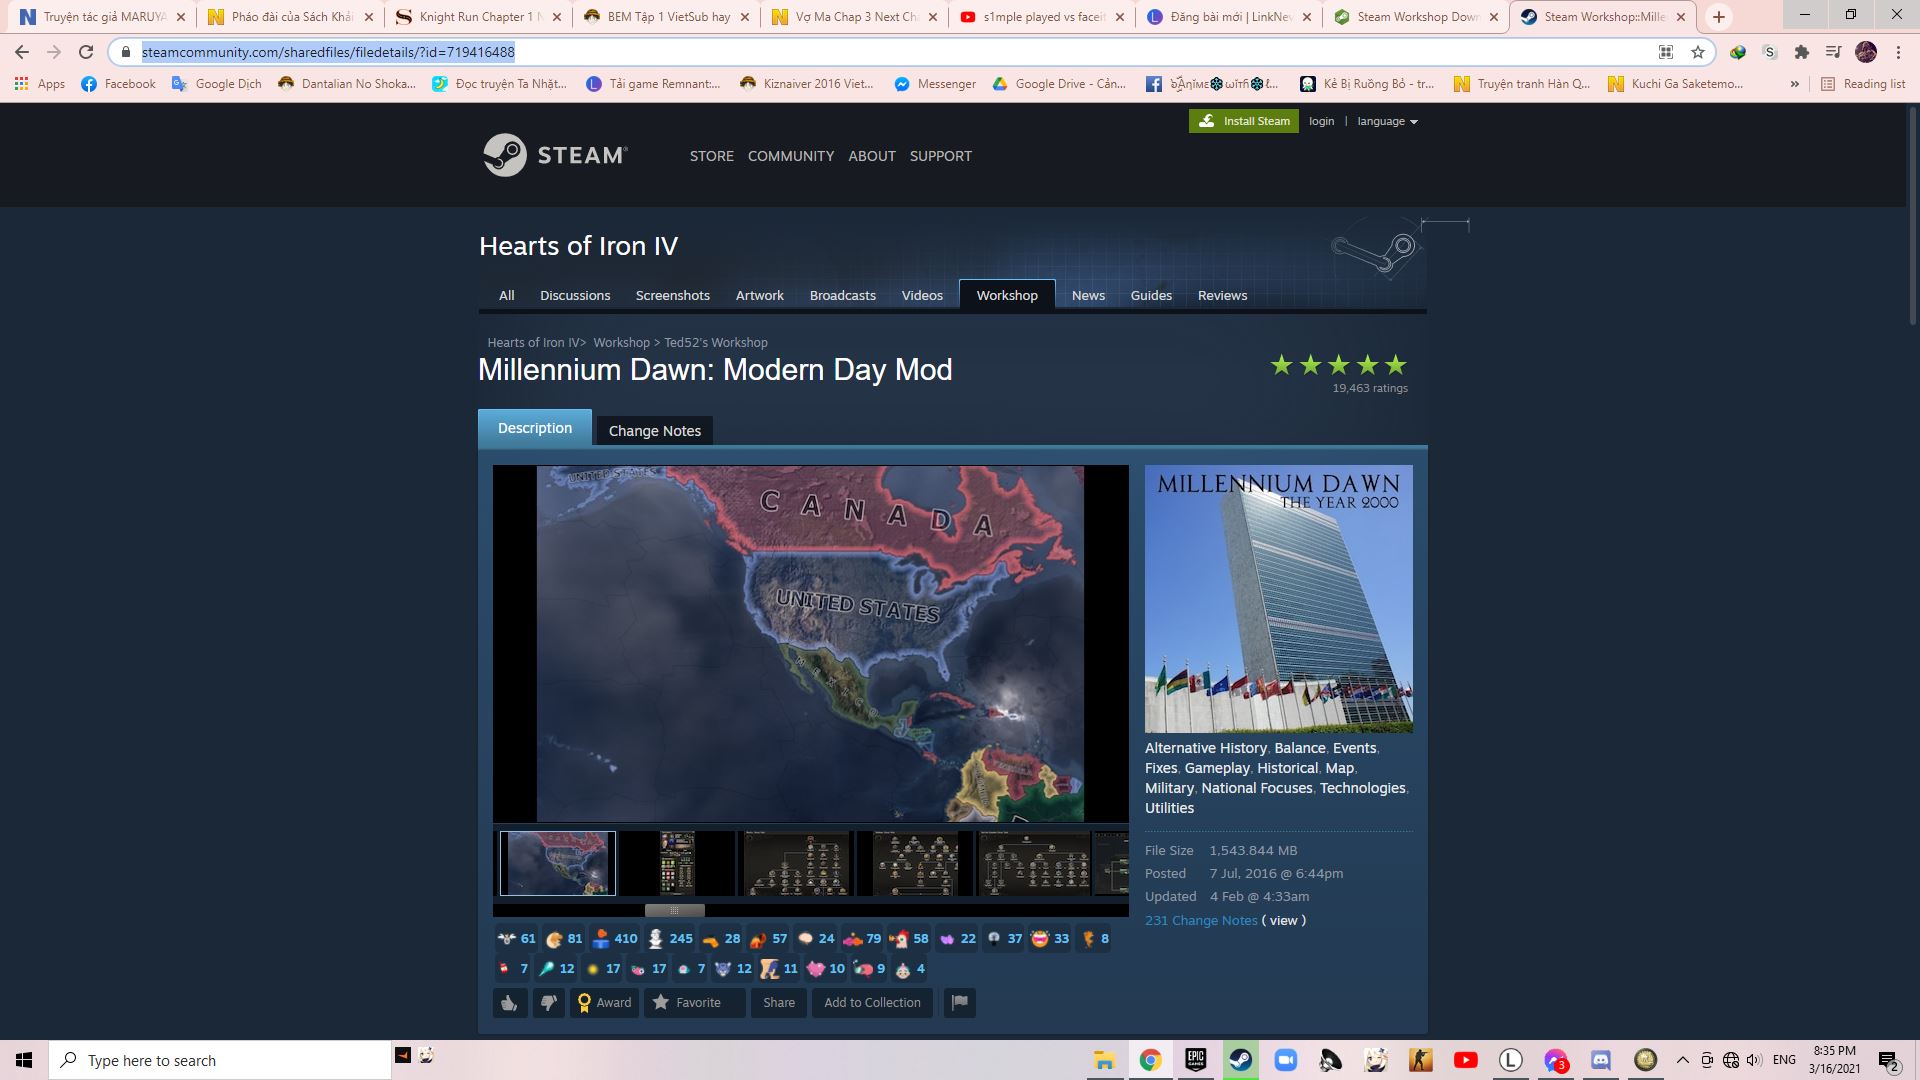Click the Steam logo in the page header
The width and height of the screenshot is (1920, 1080).
pos(556,155)
